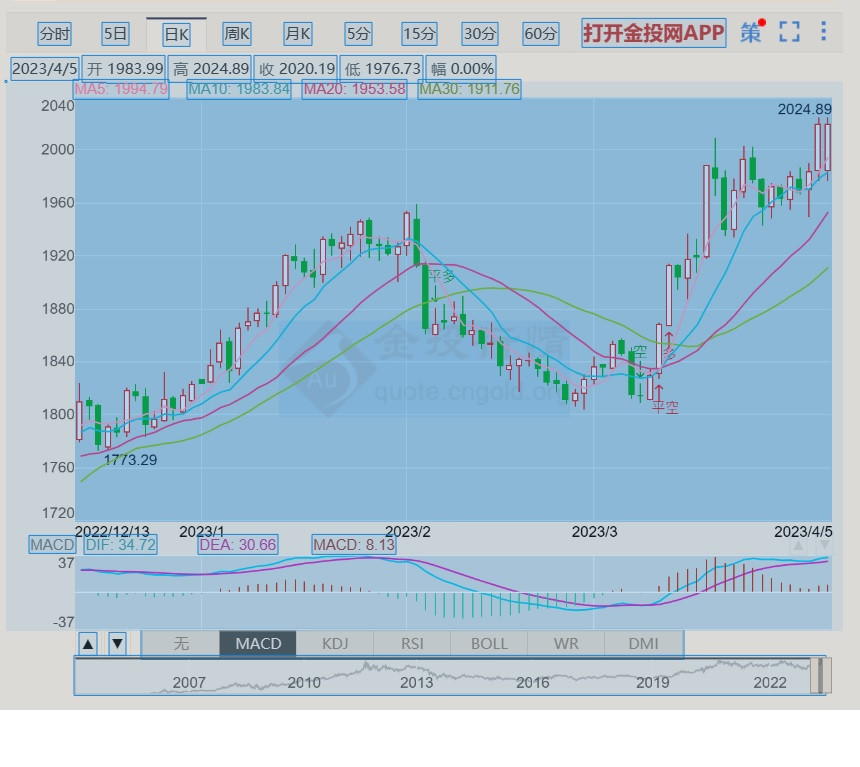Select the 无 (no indicator) option
This screenshot has width=860, height=767.
coord(181,643)
